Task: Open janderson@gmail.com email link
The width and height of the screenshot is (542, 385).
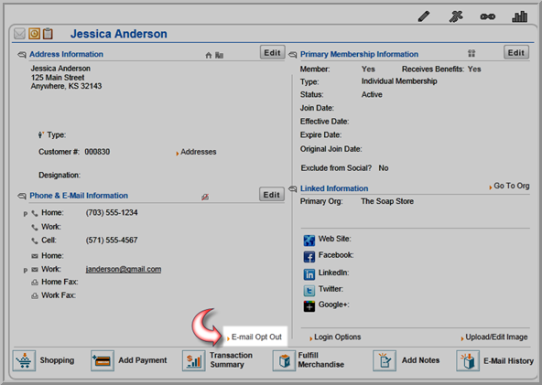Action: tap(123, 269)
